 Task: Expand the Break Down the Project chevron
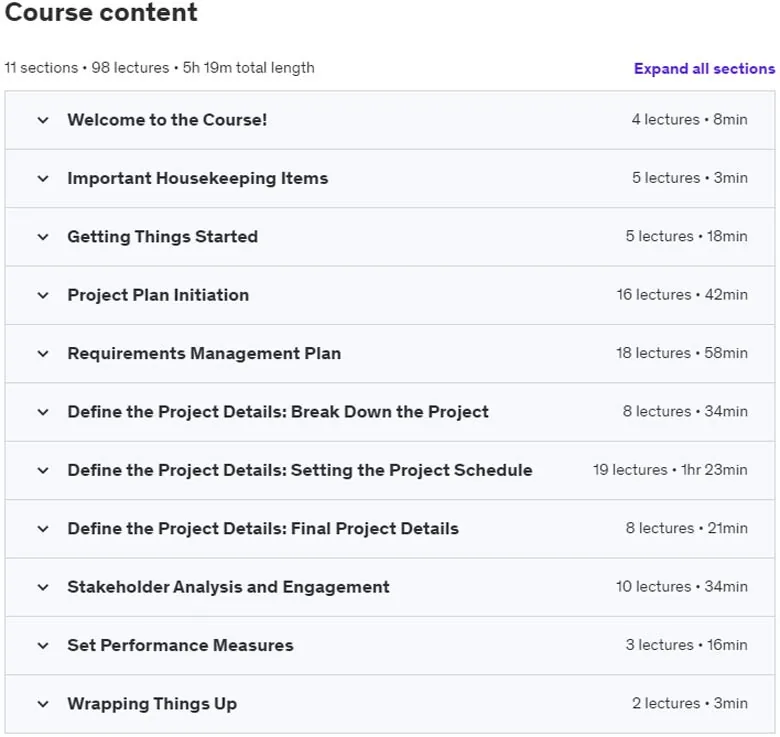pos(43,412)
